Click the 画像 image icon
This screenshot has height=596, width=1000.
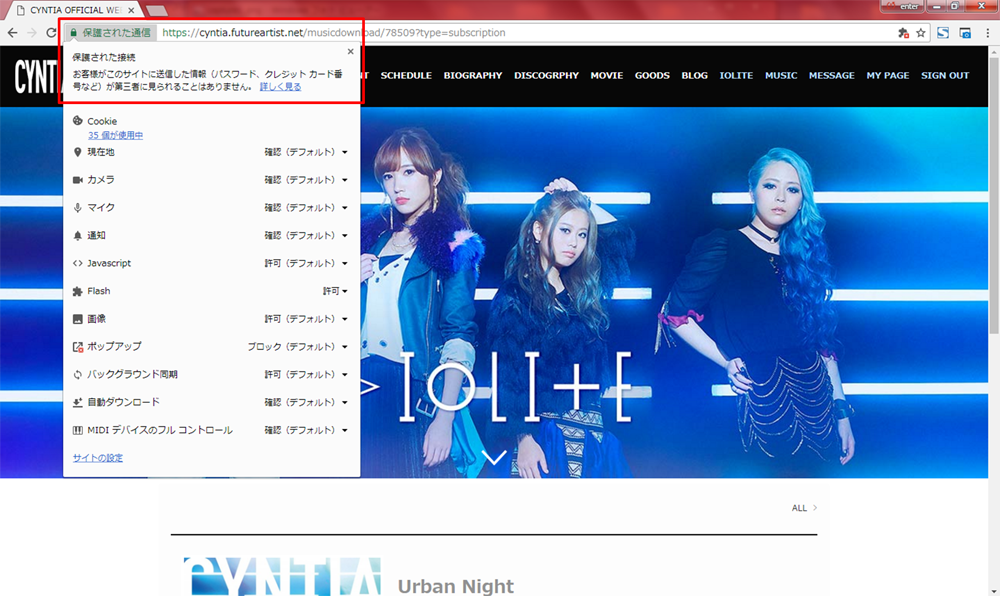pyautogui.click(x=78, y=319)
